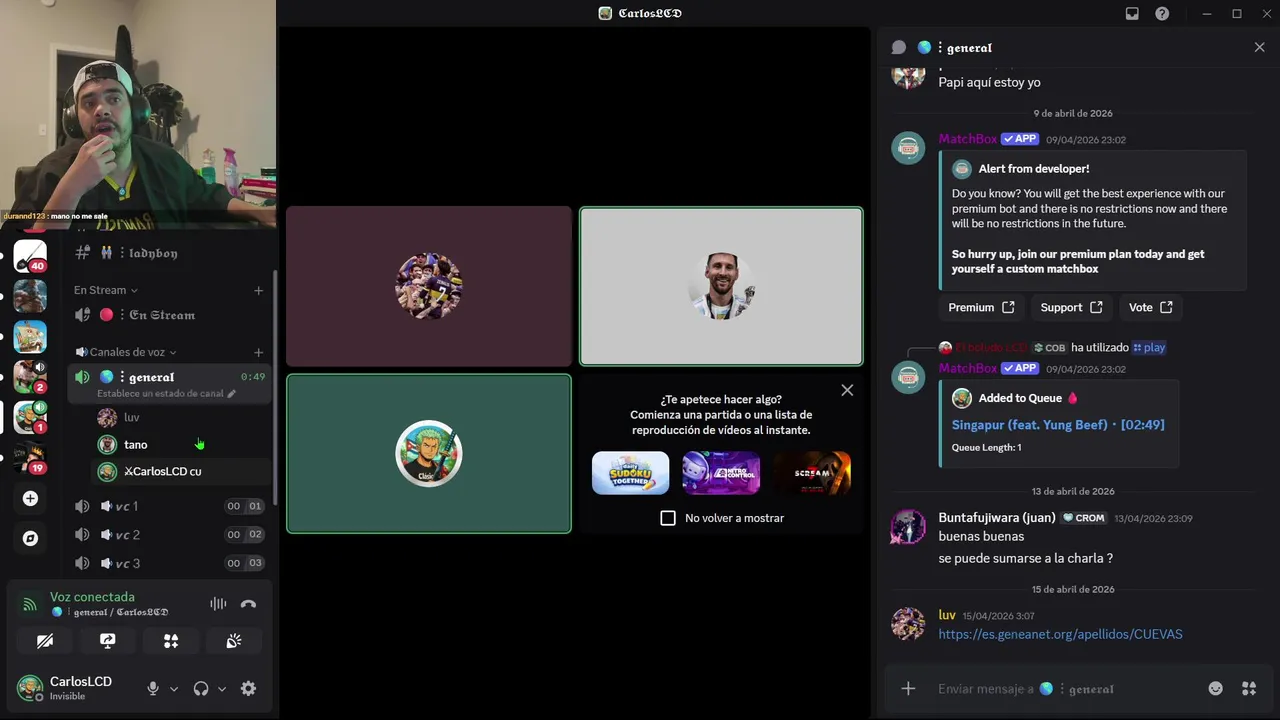
Task: Join the En Stream voice channel
Action: click(x=170, y=315)
